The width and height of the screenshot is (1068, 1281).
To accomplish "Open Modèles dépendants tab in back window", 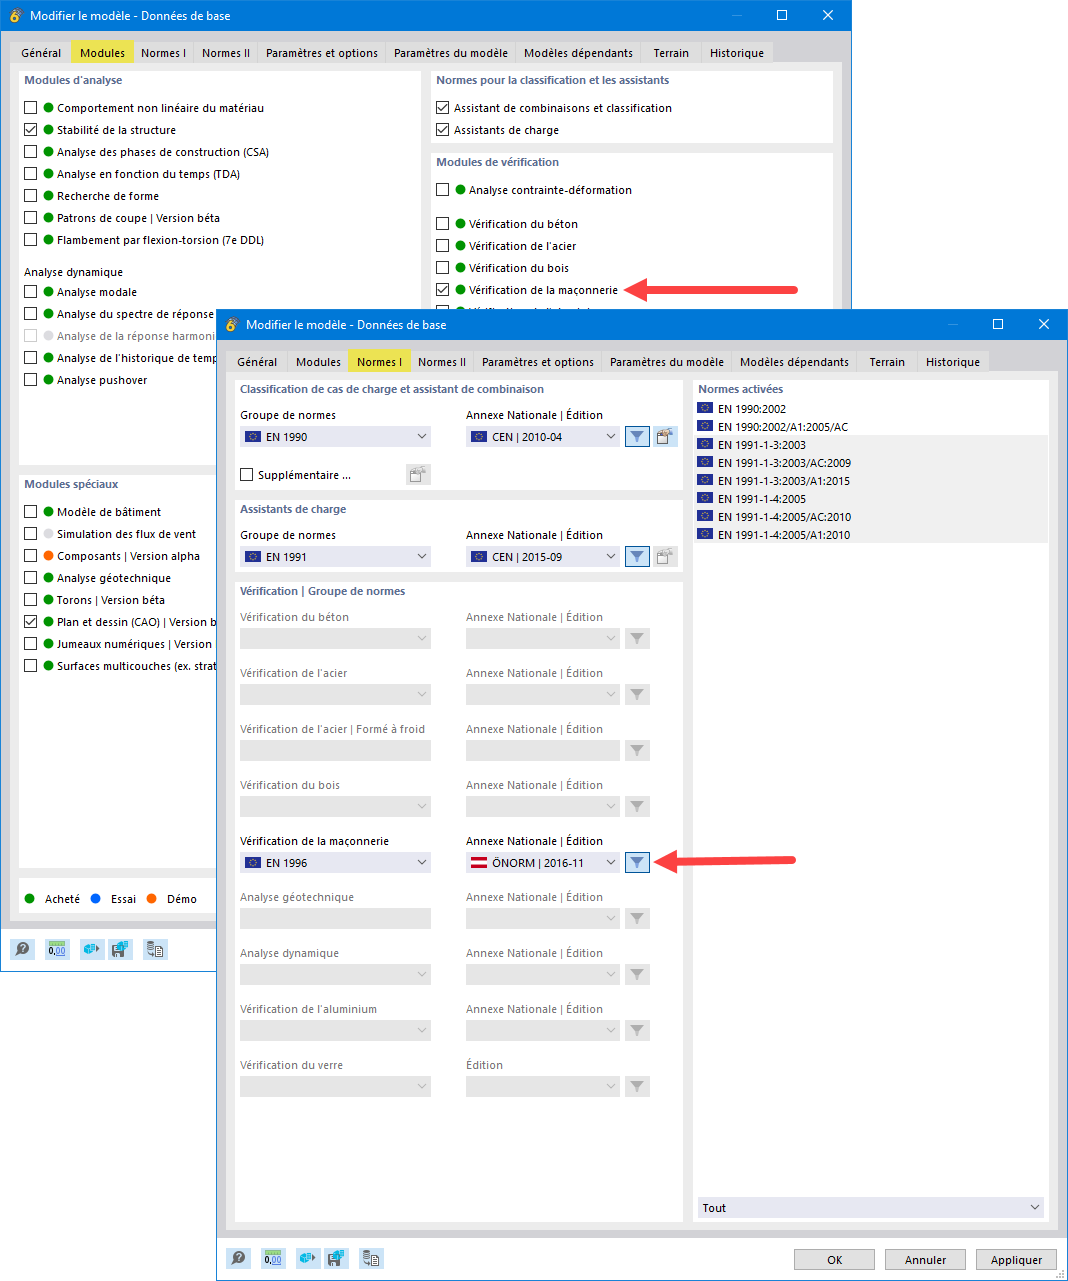I will [578, 53].
